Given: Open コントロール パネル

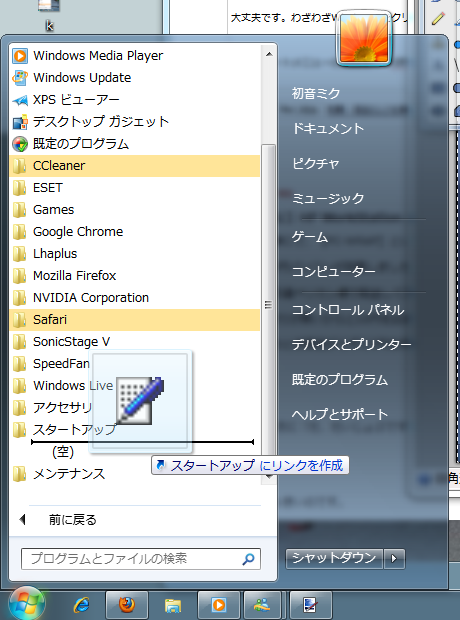Looking at the screenshot, I should [348, 310].
